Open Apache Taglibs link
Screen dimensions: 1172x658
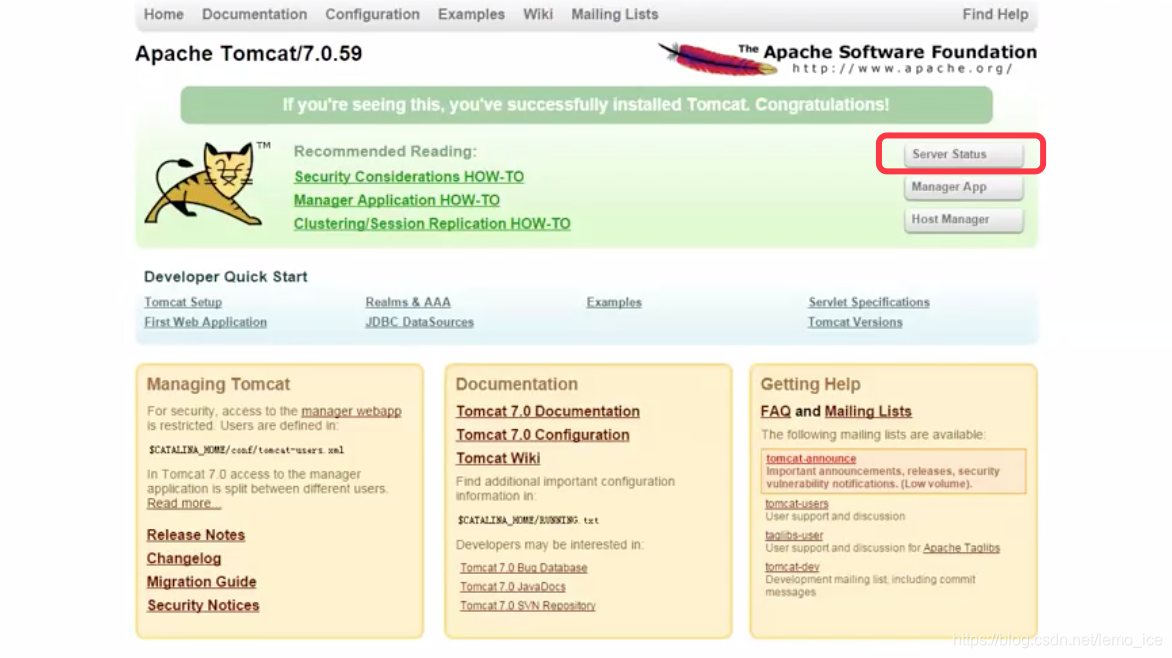tap(961, 548)
